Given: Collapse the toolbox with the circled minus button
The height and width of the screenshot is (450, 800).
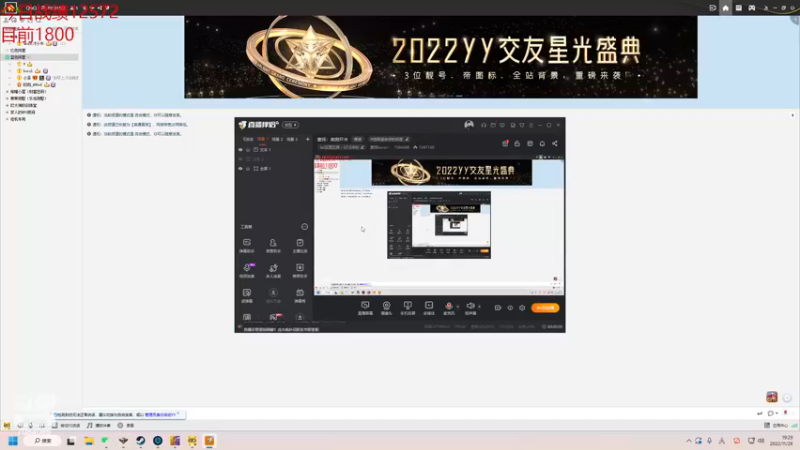Looking at the screenshot, I should click(x=305, y=227).
